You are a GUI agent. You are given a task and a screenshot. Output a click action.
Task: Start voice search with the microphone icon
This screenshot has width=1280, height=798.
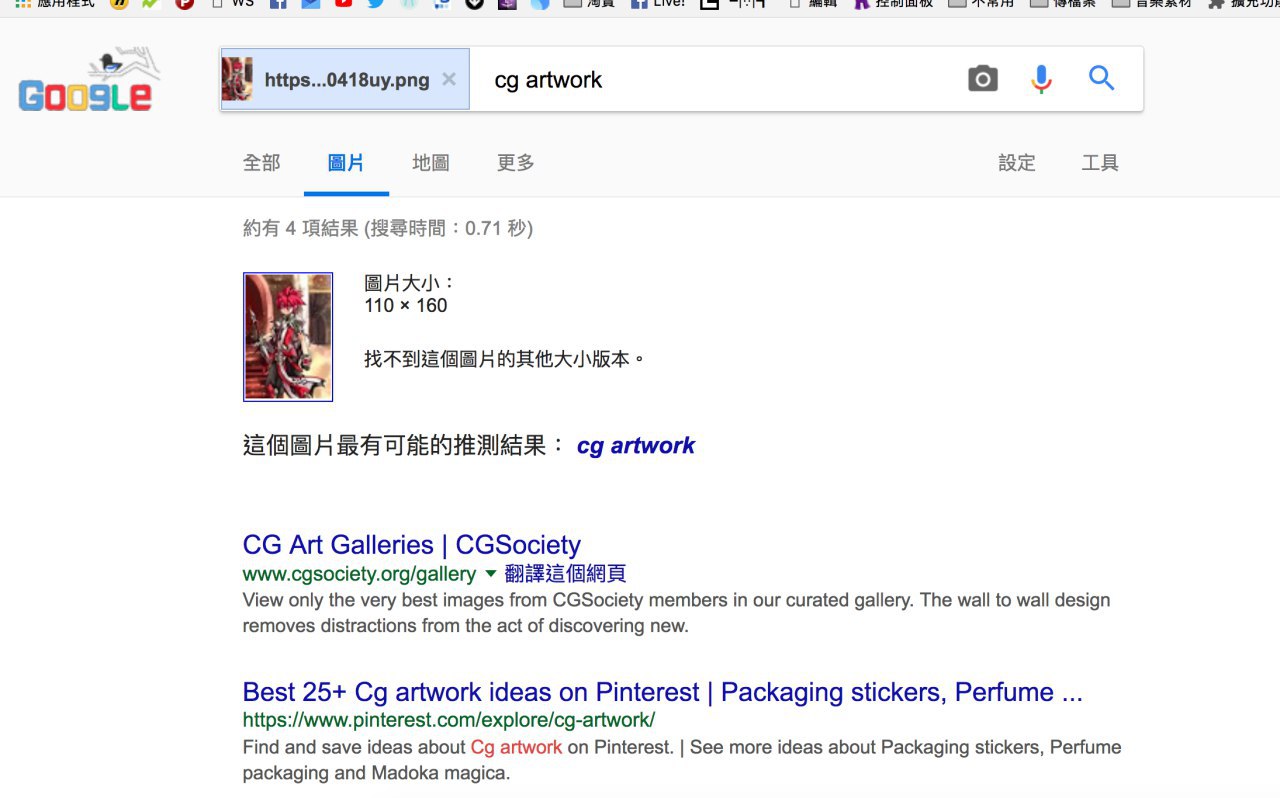1041,79
